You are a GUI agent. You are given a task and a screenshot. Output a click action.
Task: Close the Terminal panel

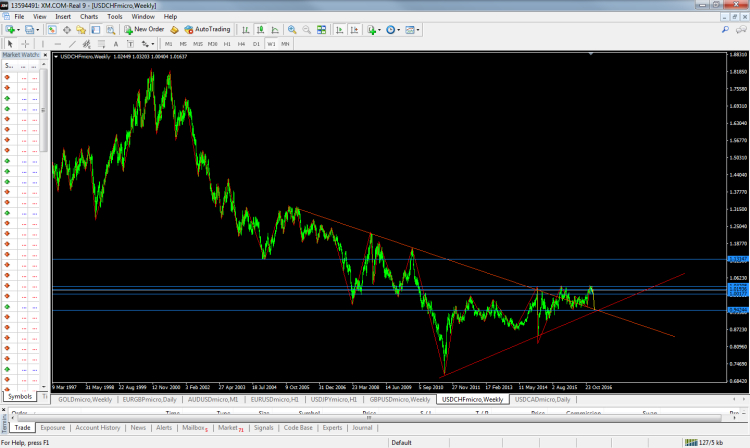coord(3,410)
